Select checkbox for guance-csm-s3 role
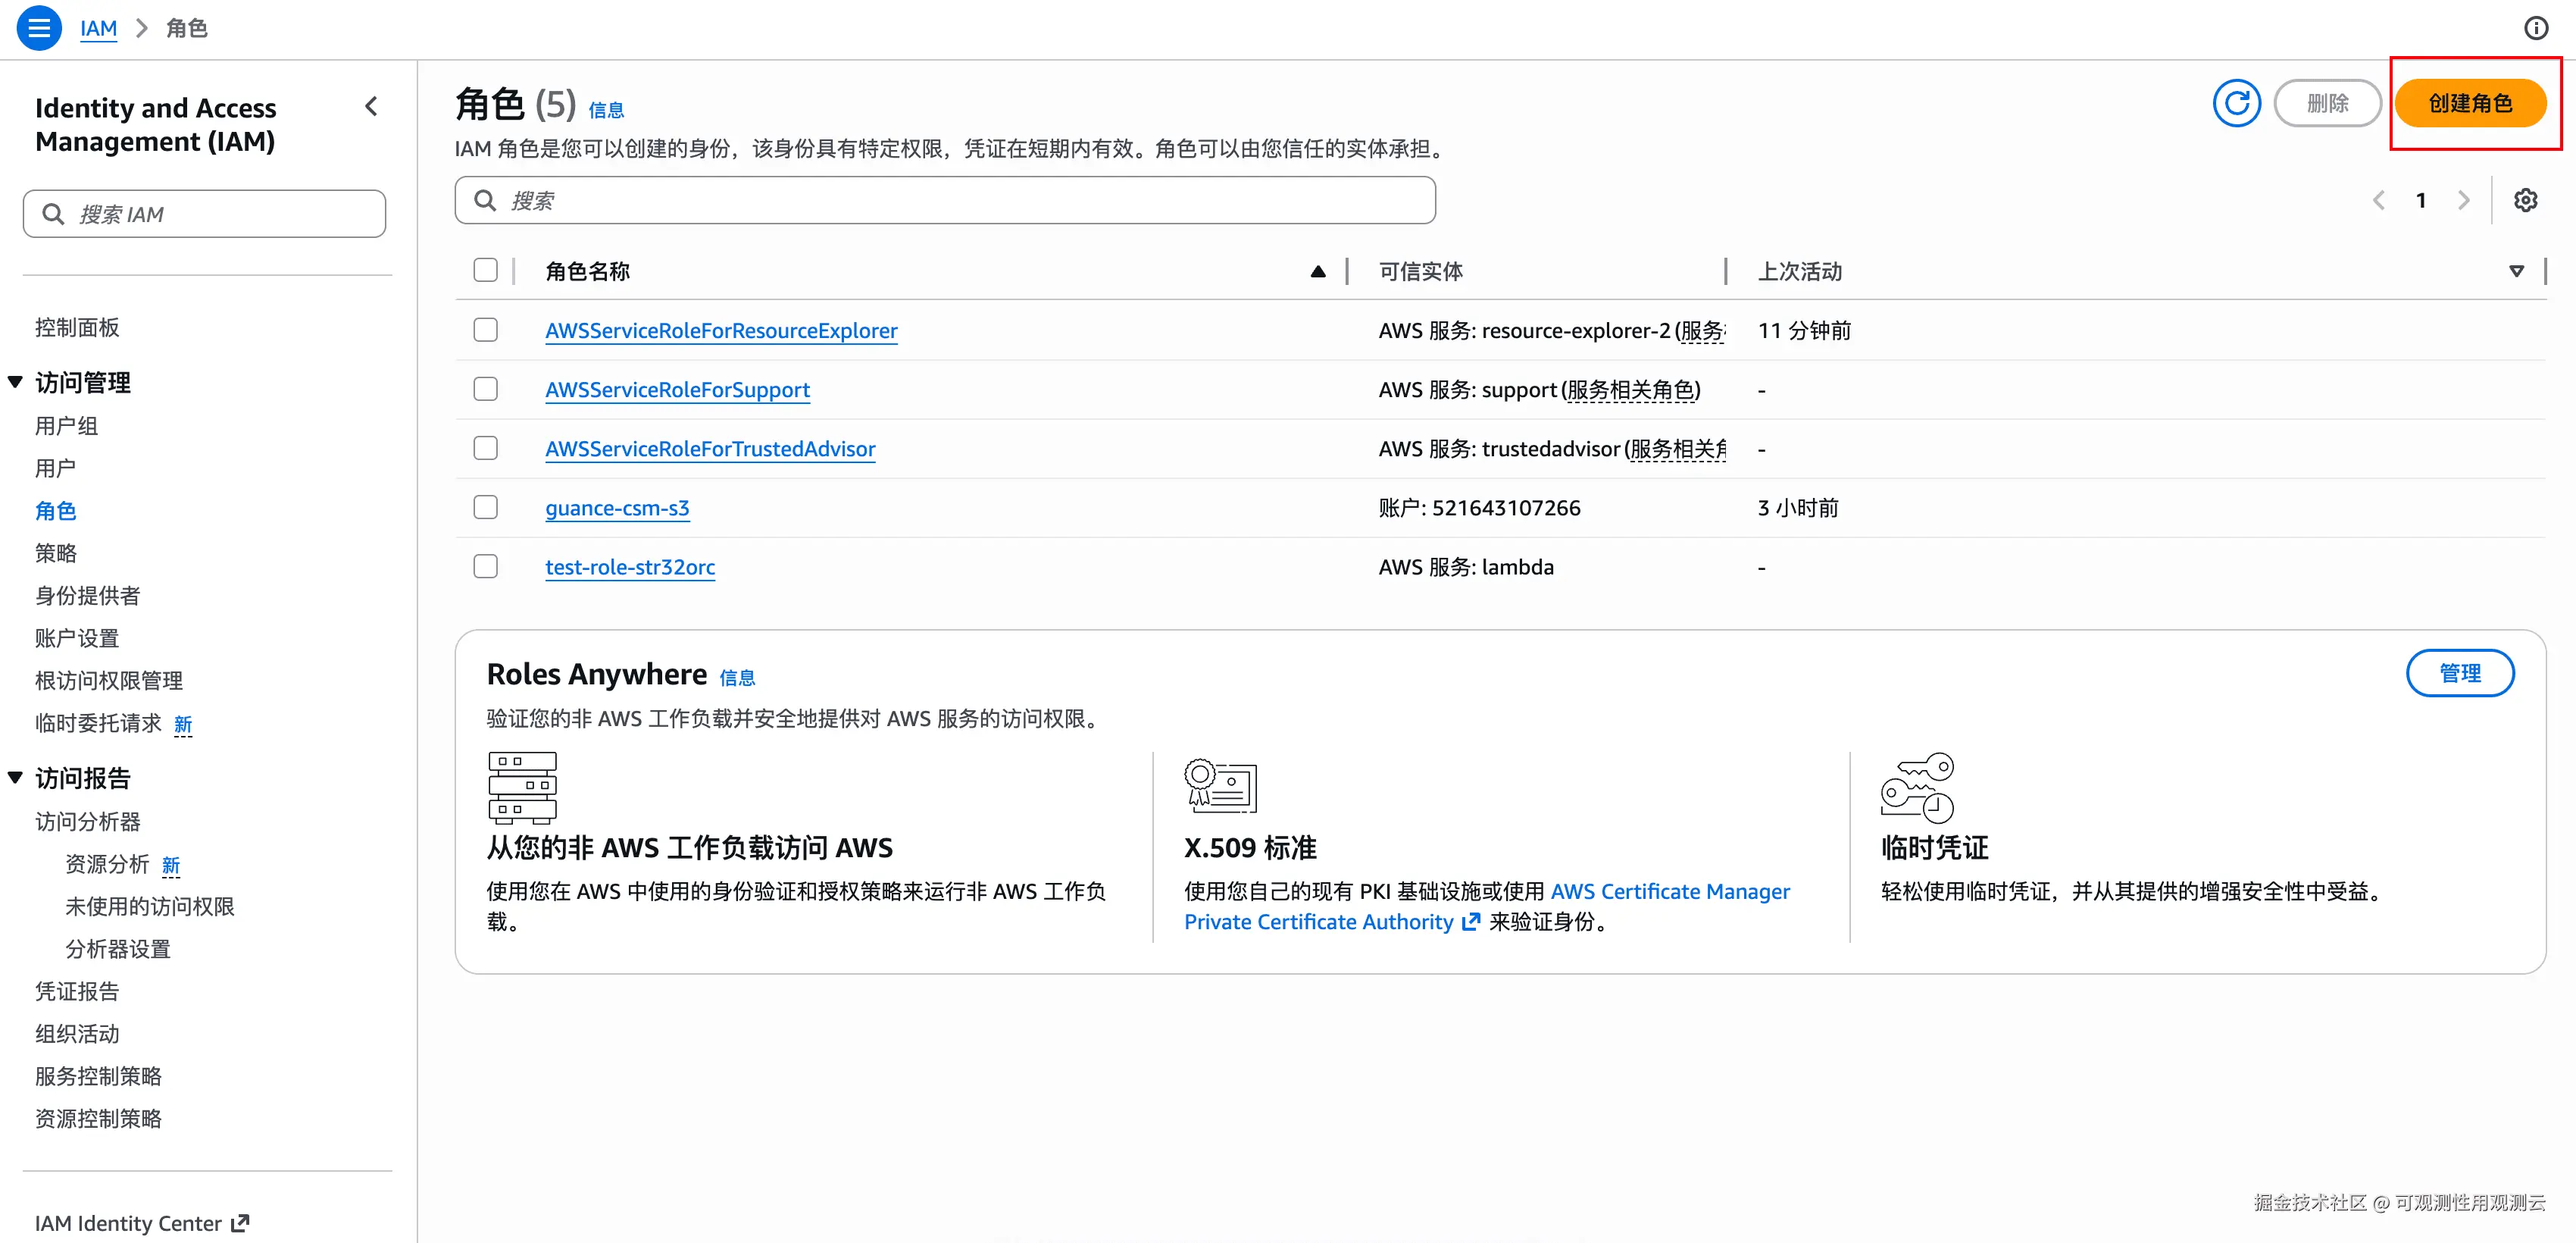This screenshot has width=2576, height=1243. pos(485,508)
